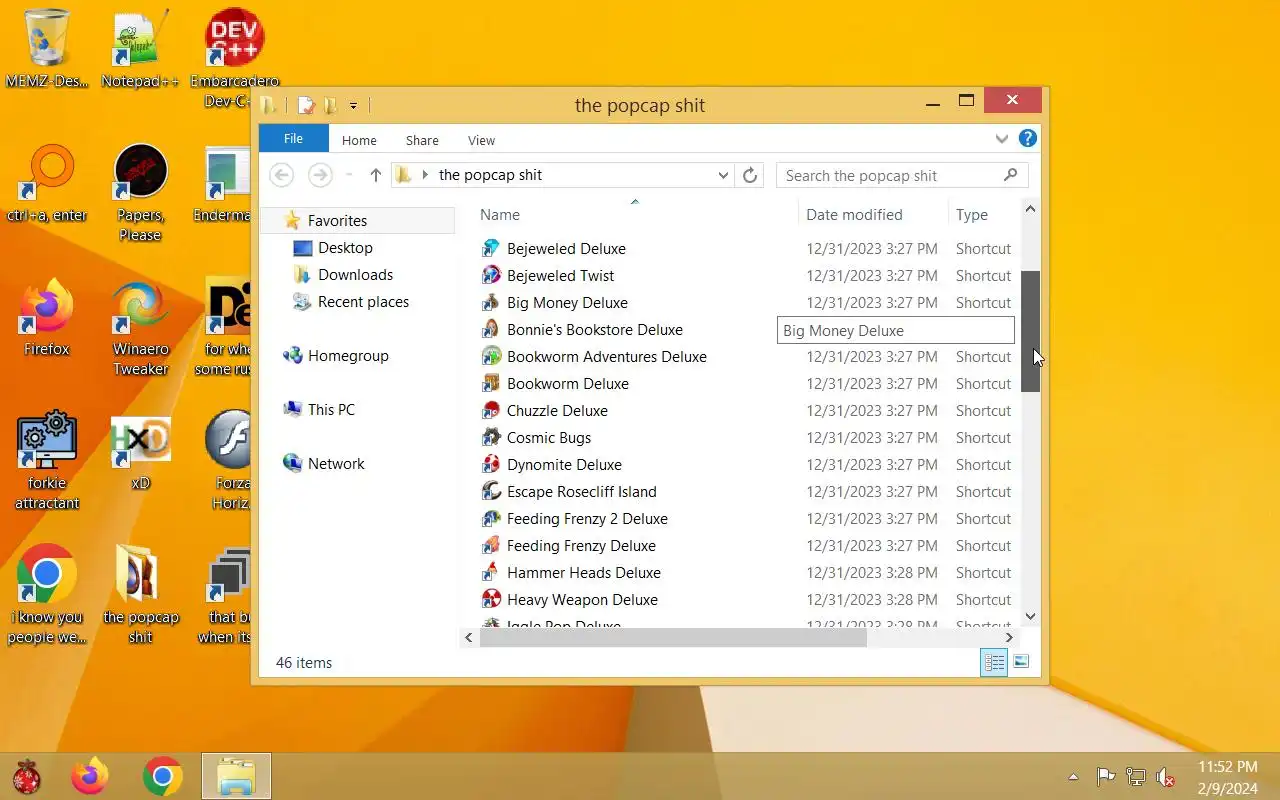Screen dimensions: 1280x800
Task: Switch to large thumbnails view icon
Action: point(1021,662)
